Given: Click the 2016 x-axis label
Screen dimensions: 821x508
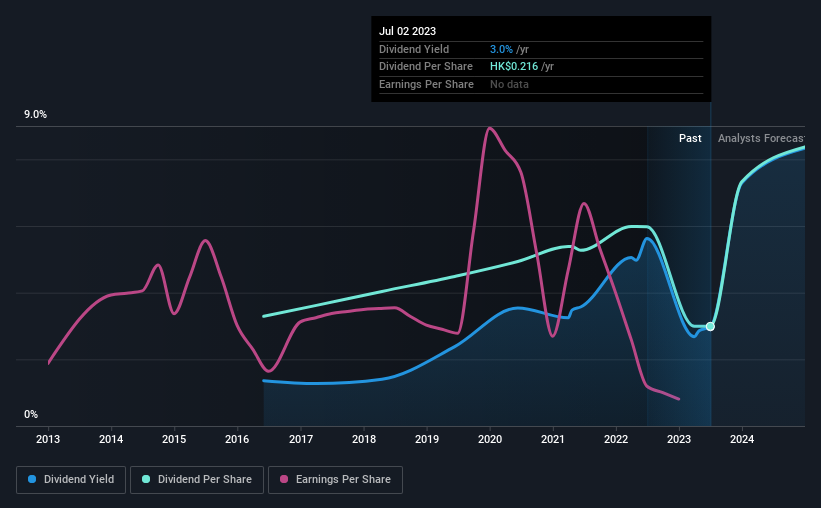Looking at the screenshot, I should pyautogui.click(x=237, y=439).
